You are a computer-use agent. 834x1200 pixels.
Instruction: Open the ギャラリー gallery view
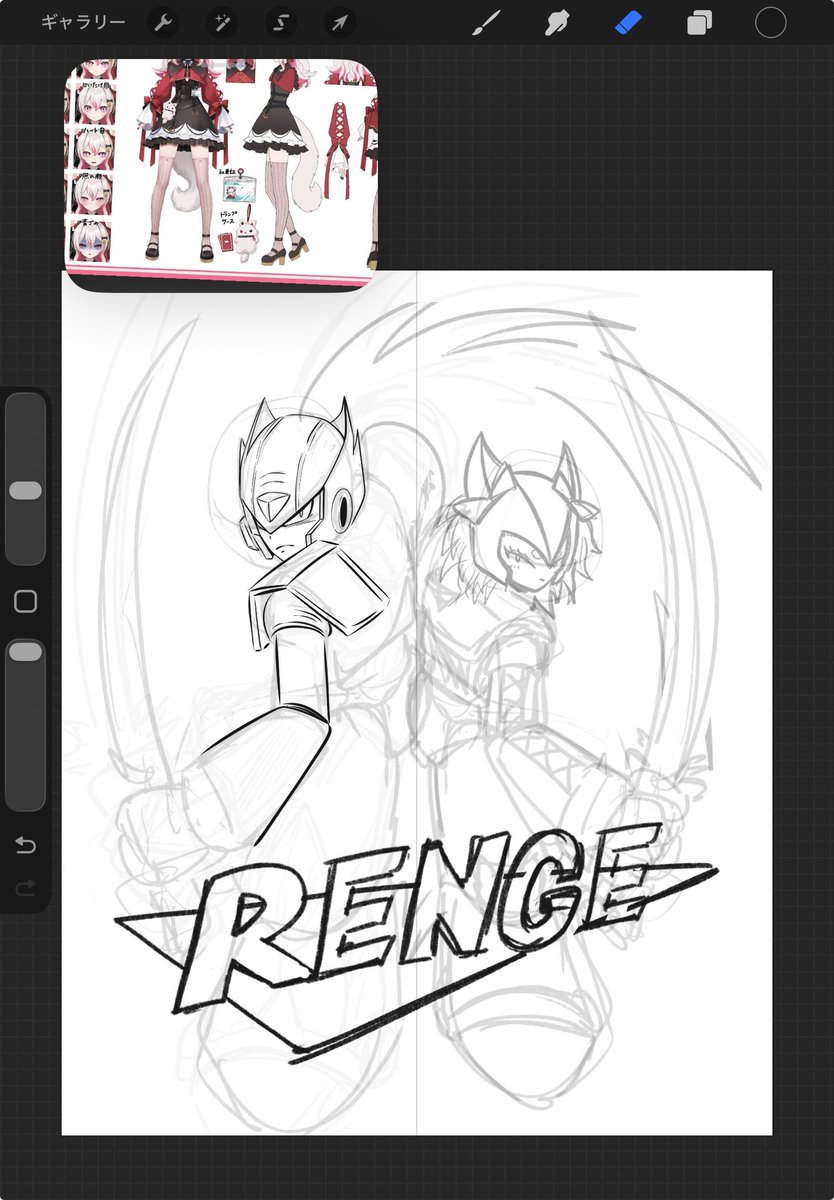click(83, 22)
